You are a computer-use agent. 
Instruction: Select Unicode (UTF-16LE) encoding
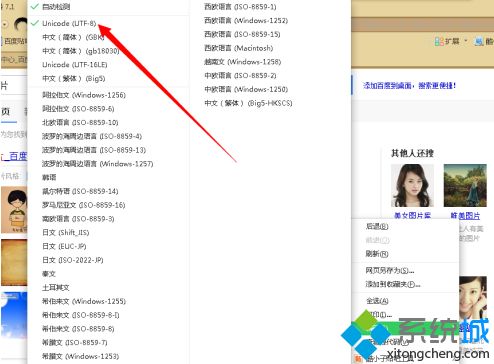point(75,64)
